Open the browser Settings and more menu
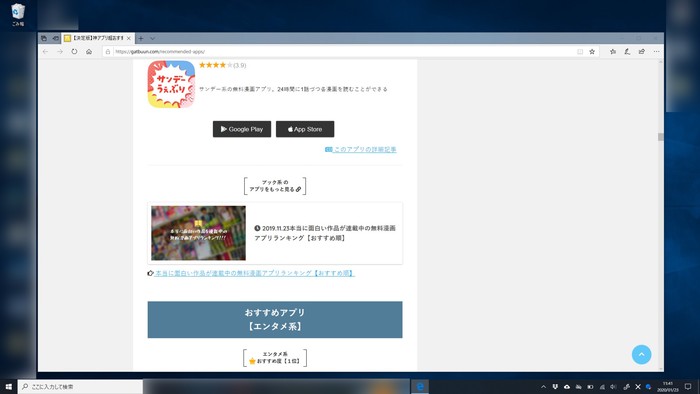The image size is (700, 394). 656,52
